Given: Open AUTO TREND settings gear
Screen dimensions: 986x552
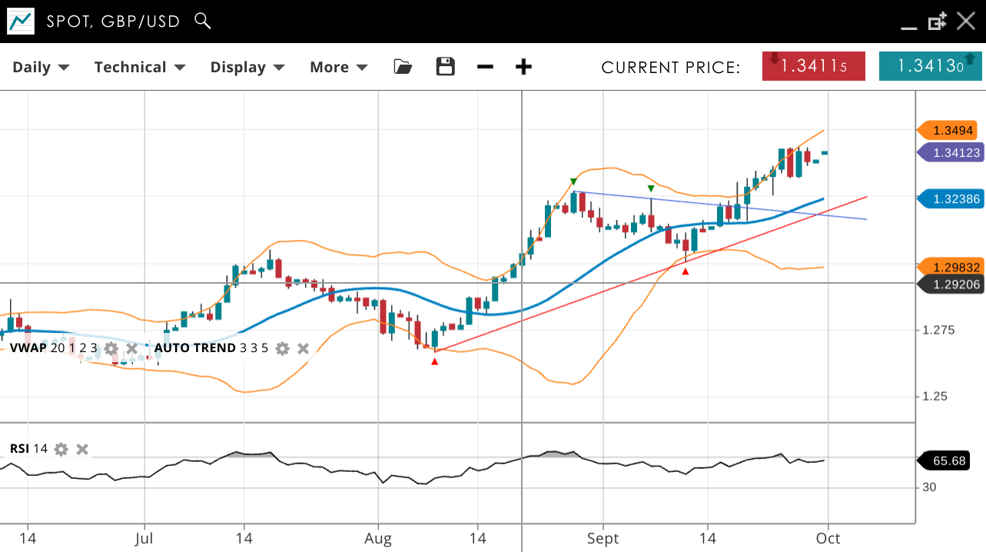Looking at the screenshot, I should point(282,349).
